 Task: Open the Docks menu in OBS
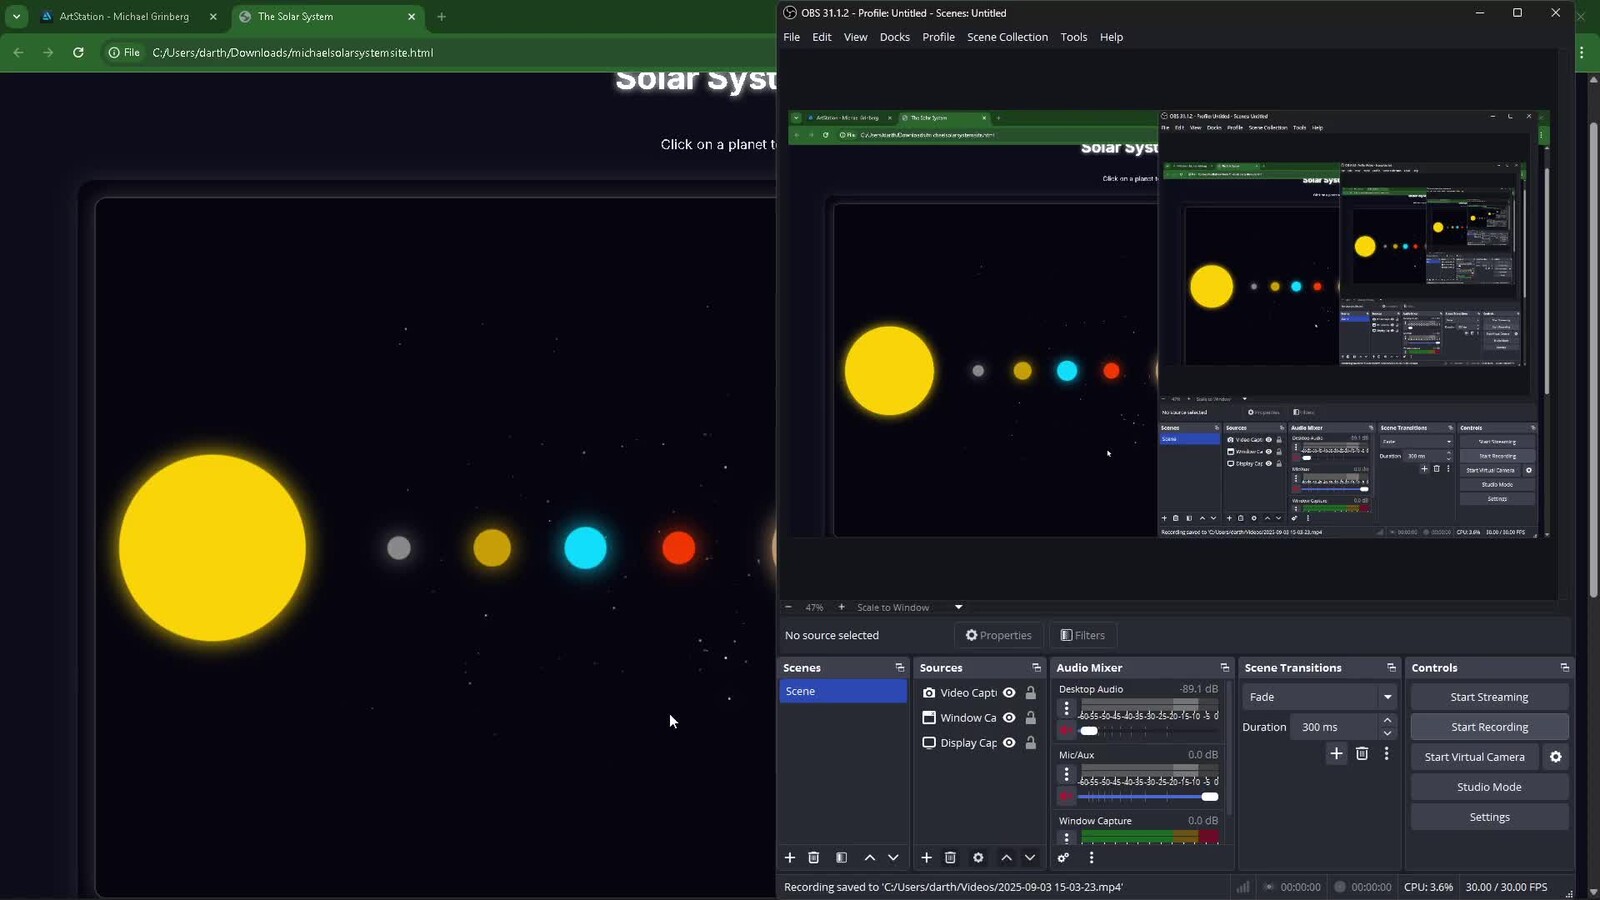coord(895,37)
